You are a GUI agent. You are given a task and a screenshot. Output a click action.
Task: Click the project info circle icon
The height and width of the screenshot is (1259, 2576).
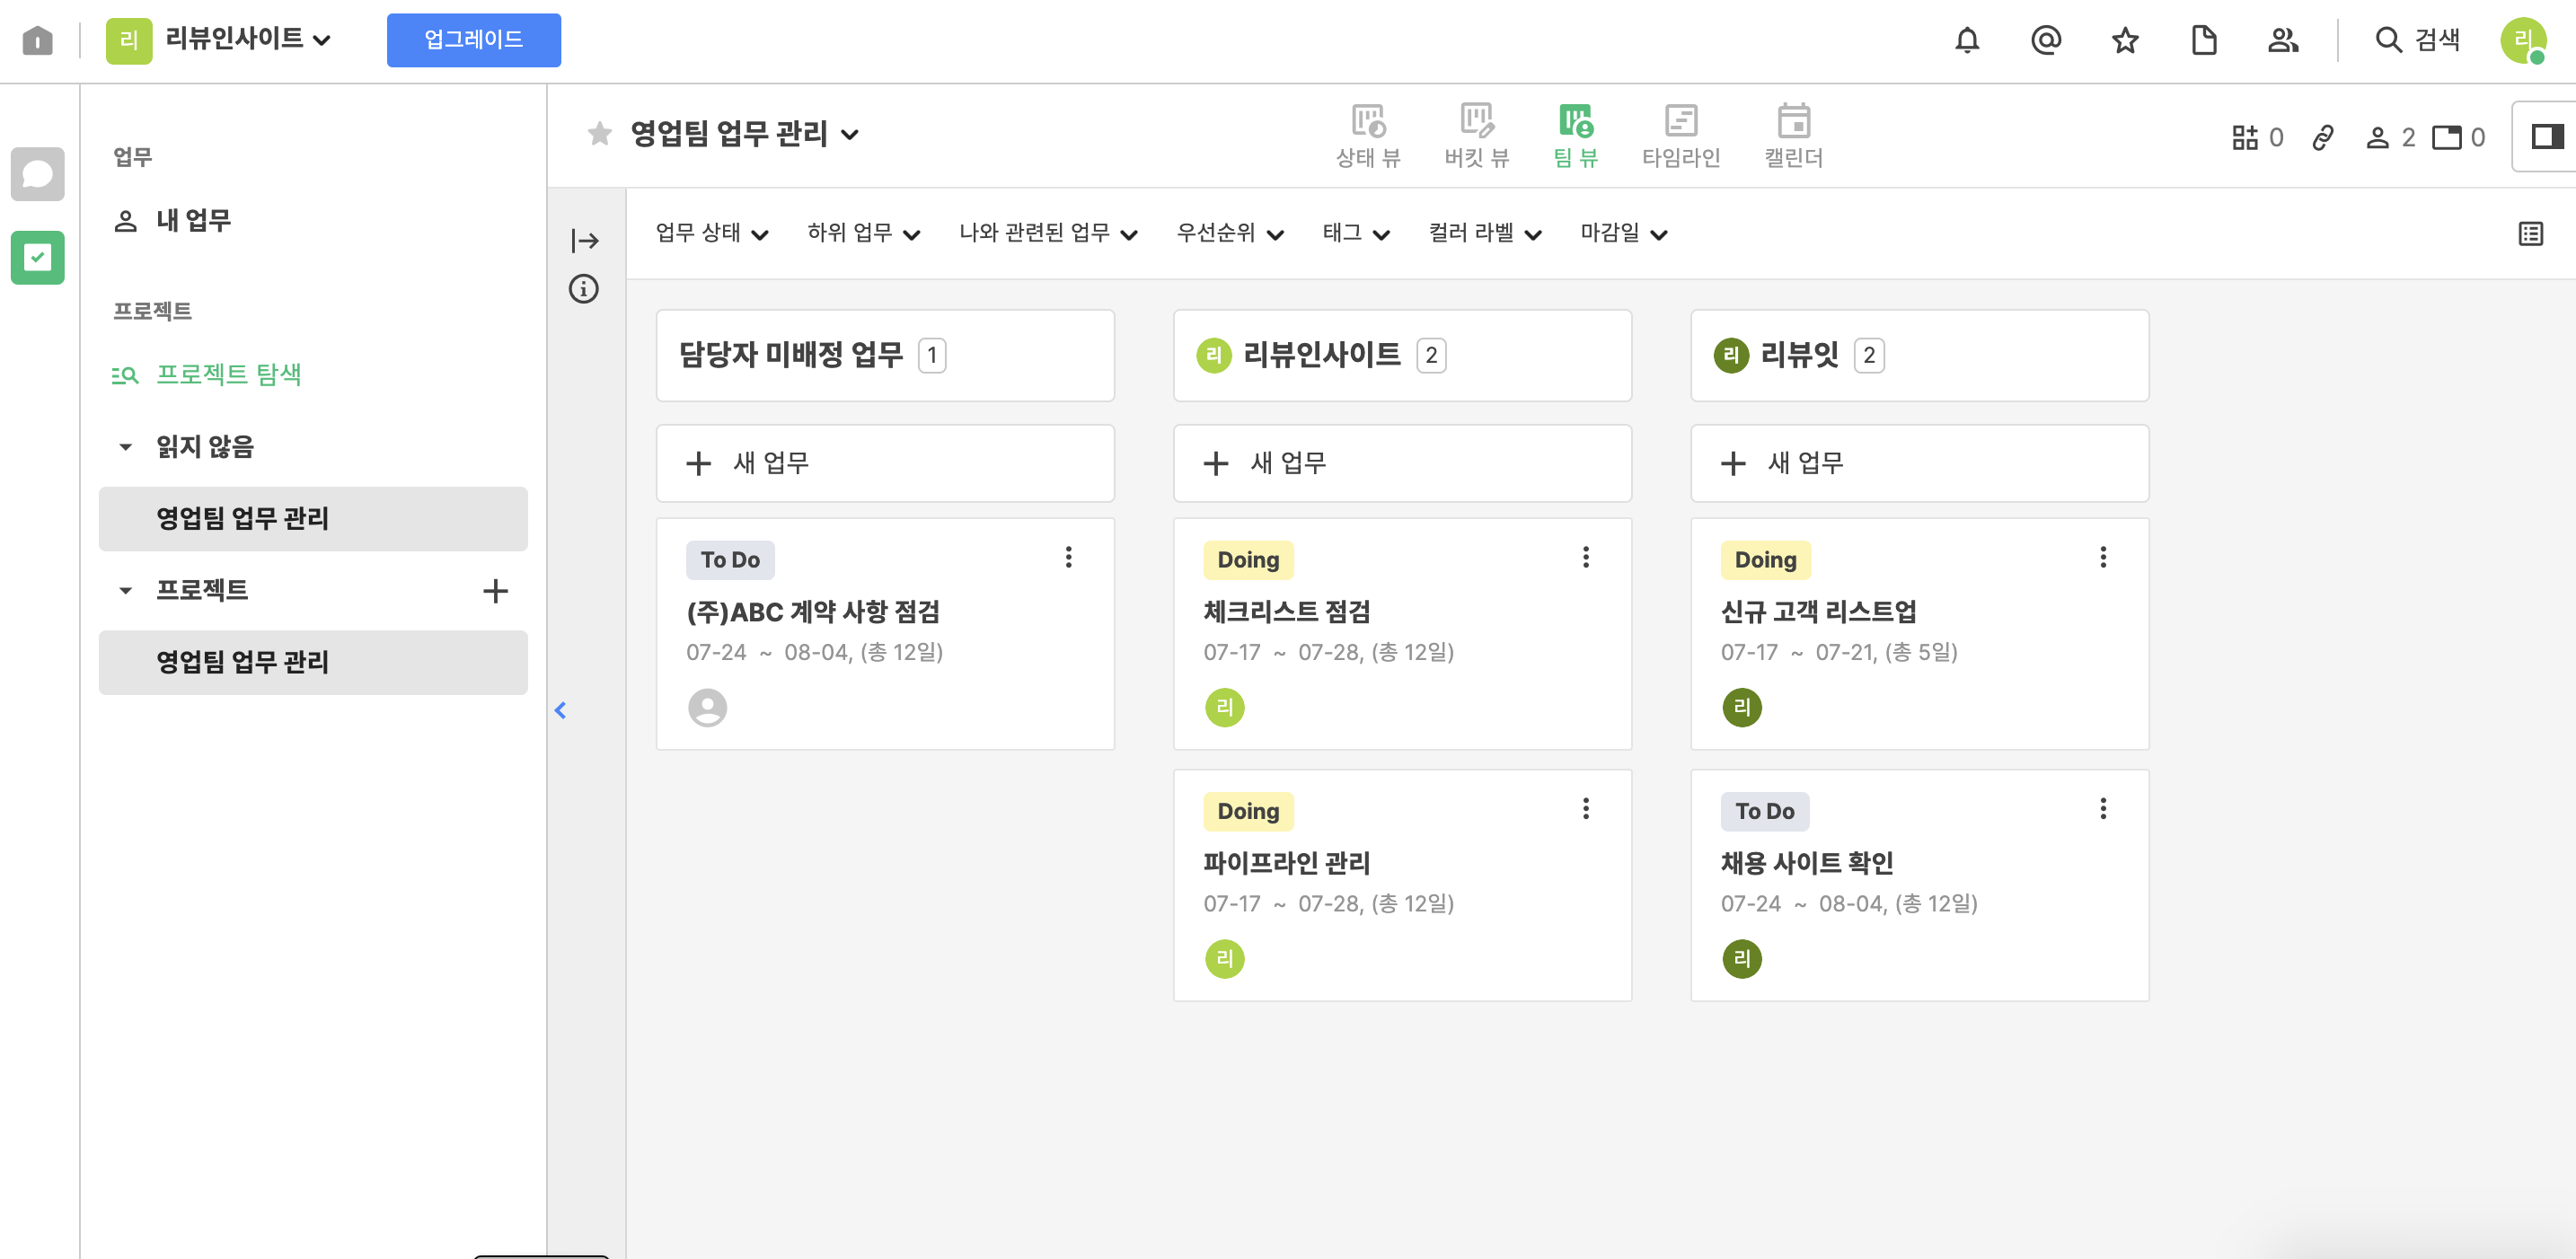pyautogui.click(x=584, y=289)
